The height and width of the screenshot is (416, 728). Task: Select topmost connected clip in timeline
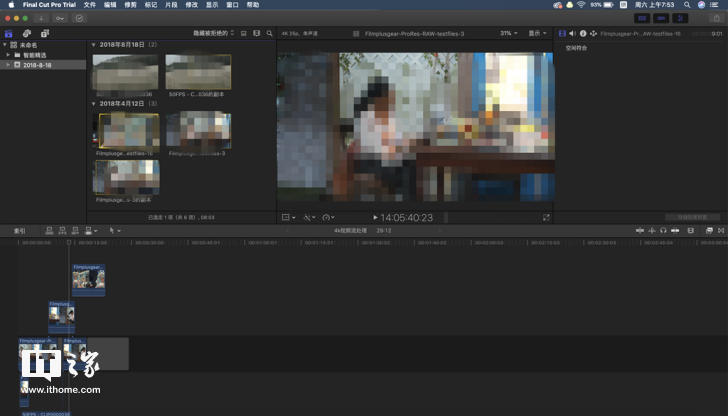(88, 280)
